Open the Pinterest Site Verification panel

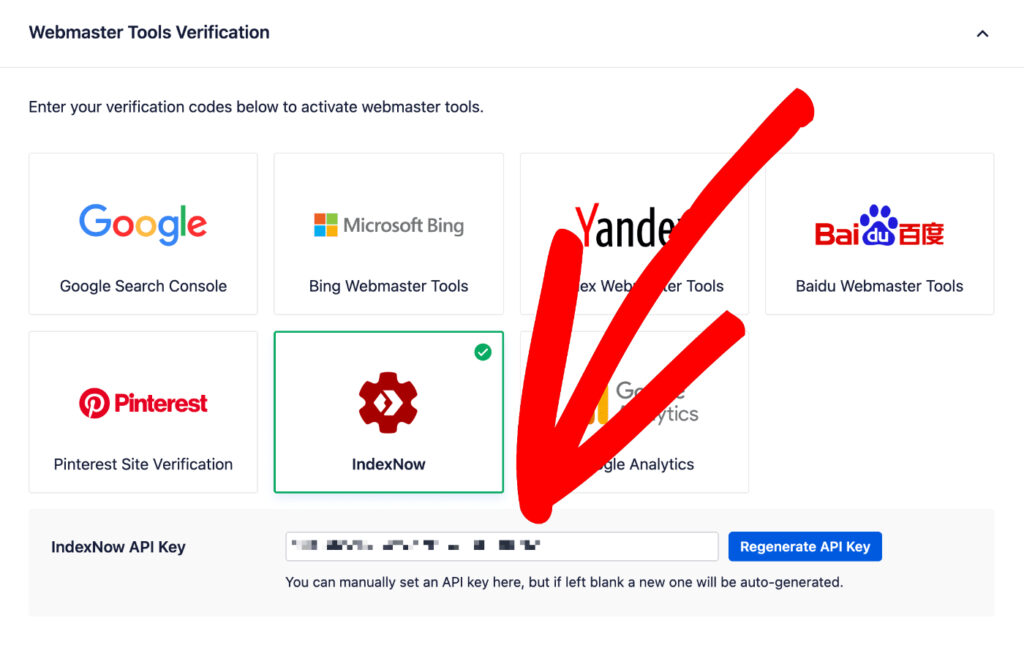(142, 412)
